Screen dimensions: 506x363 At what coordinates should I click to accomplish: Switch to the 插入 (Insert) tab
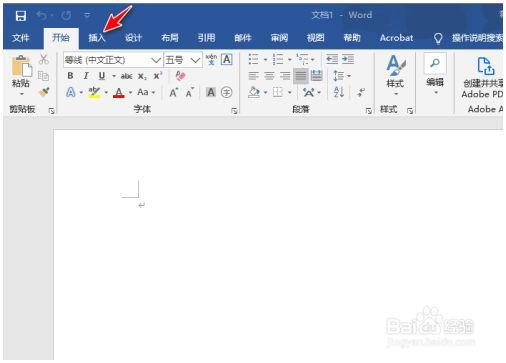pyautogui.click(x=96, y=38)
